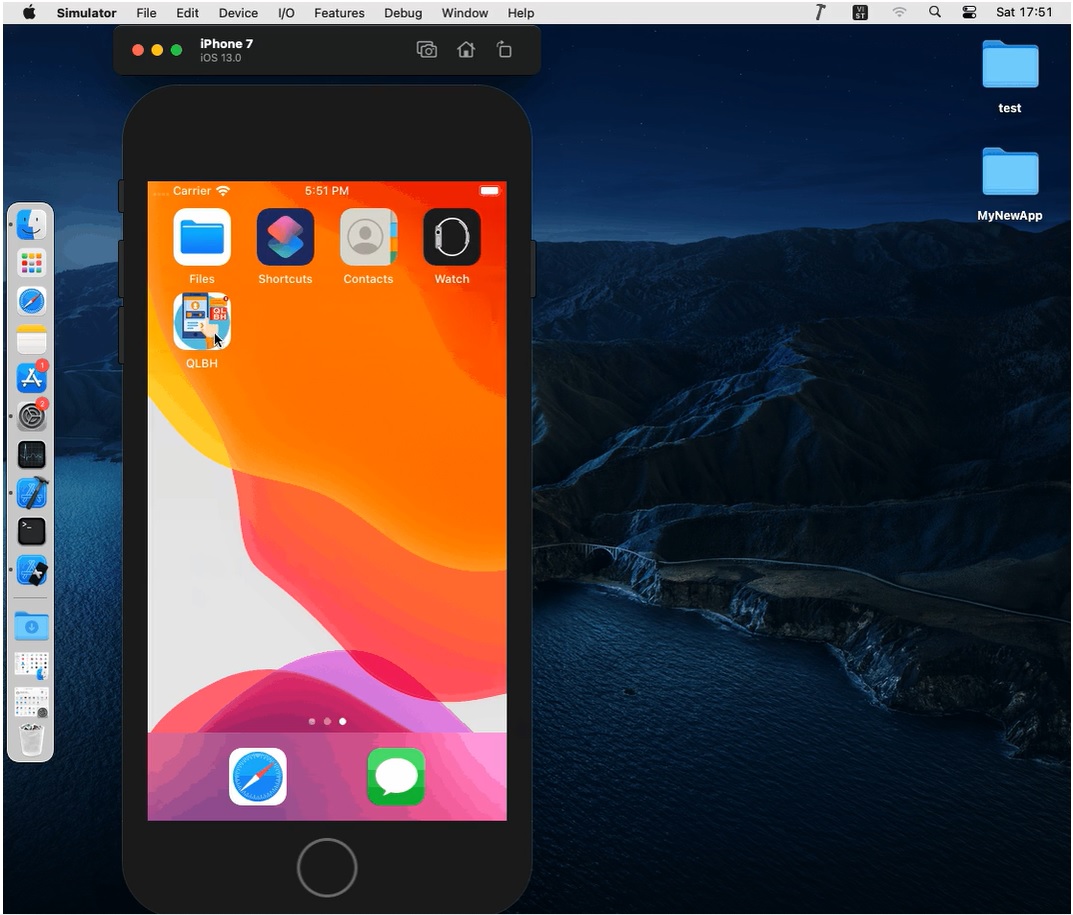Tap the home screen page indicator dots
The width and height of the screenshot is (1073, 915).
pos(327,721)
